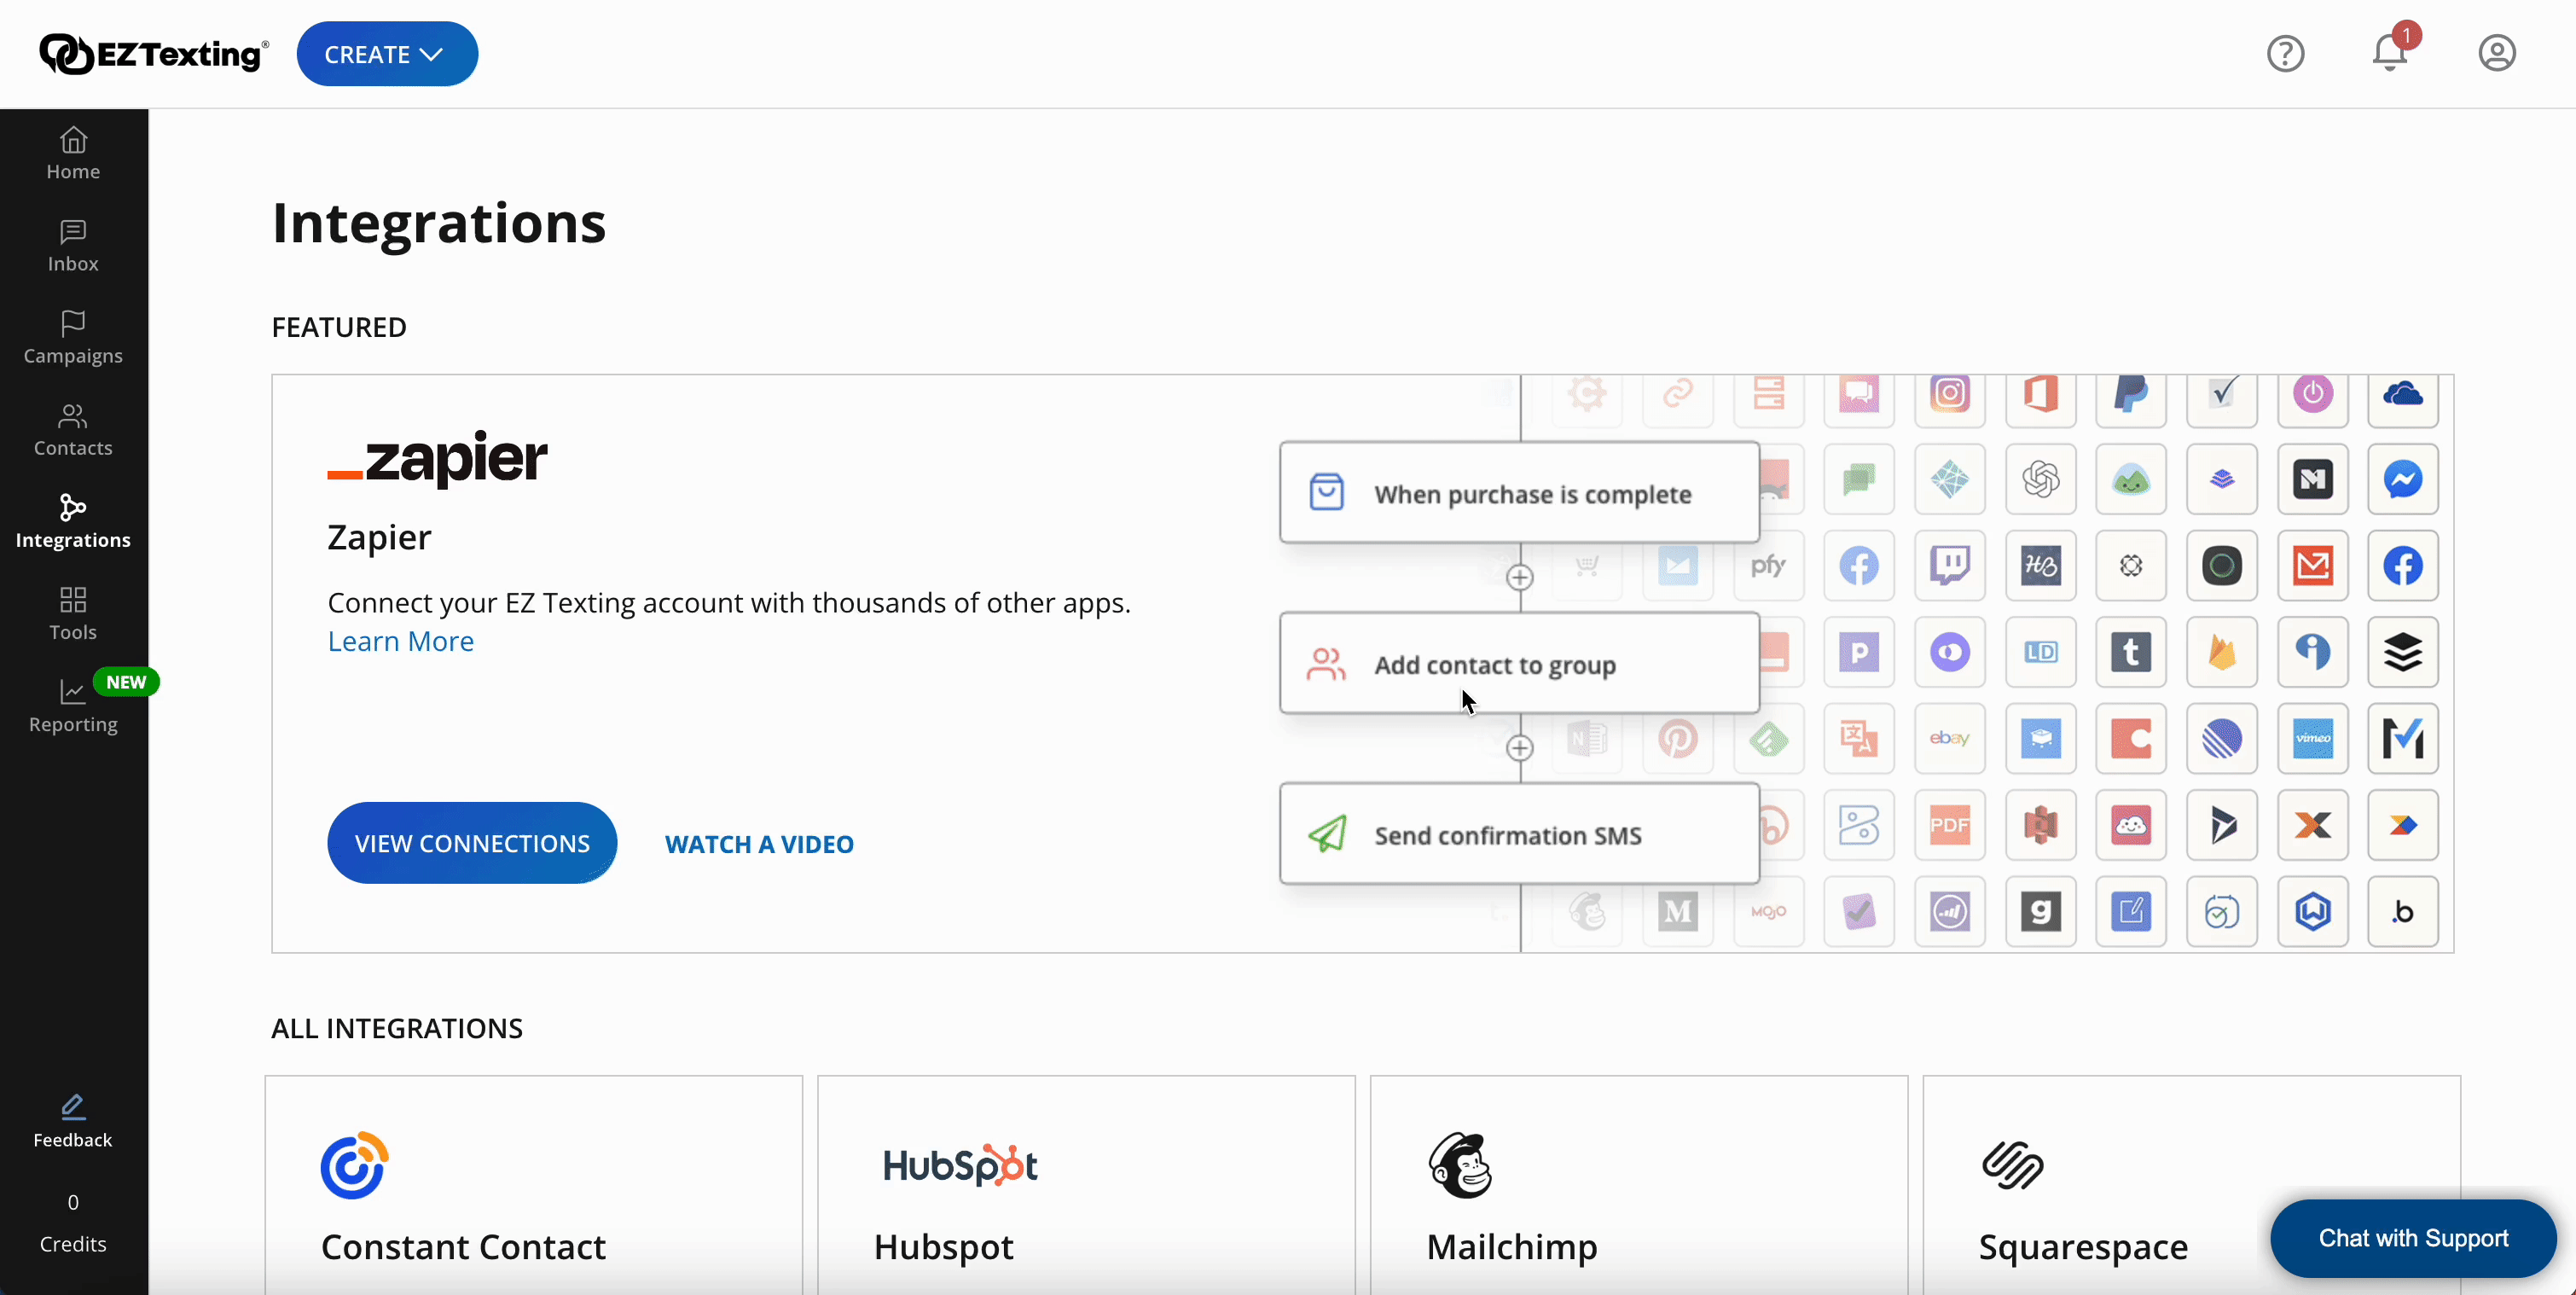Expand the CREATE dropdown menu
This screenshot has width=2576, height=1295.
[x=388, y=55]
